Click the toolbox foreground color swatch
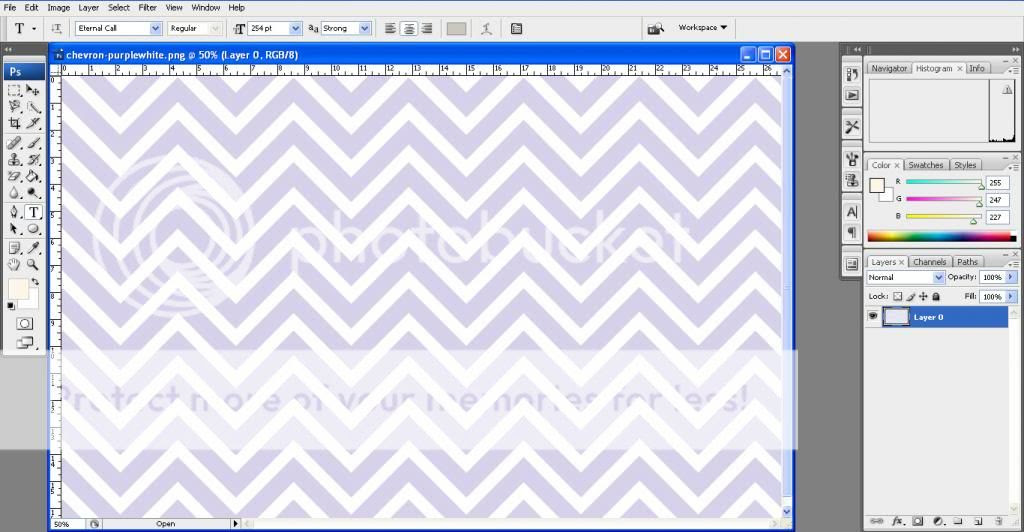1024x532 pixels. coord(17,289)
